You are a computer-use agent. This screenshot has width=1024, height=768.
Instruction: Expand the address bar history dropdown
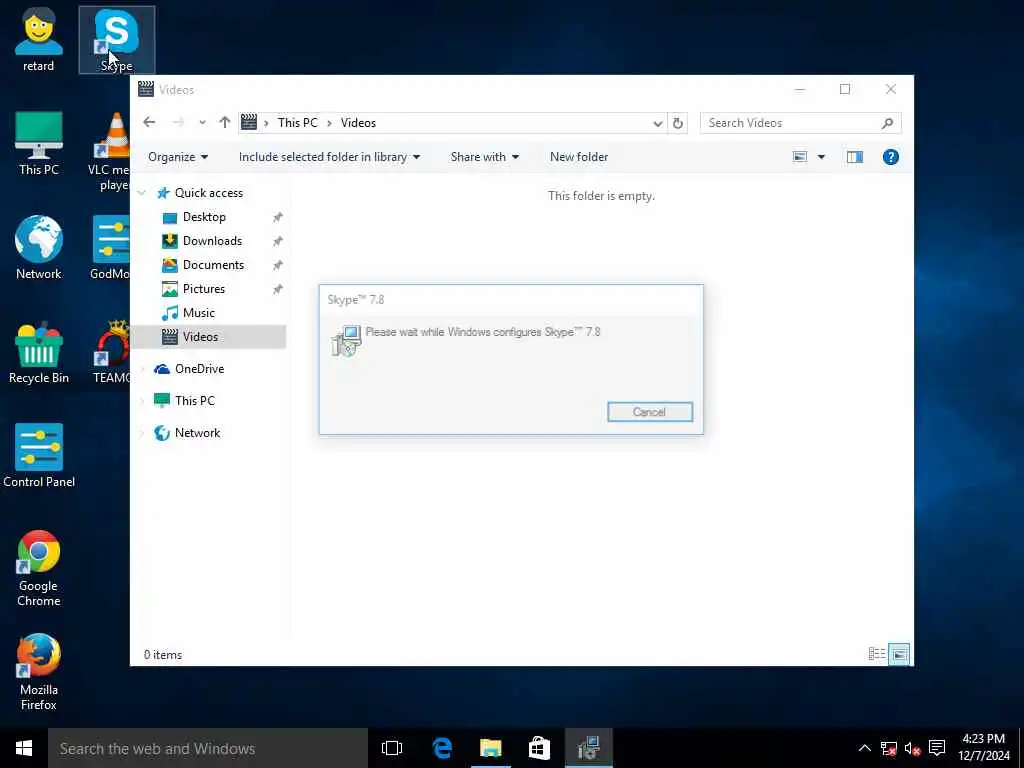click(658, 123)
